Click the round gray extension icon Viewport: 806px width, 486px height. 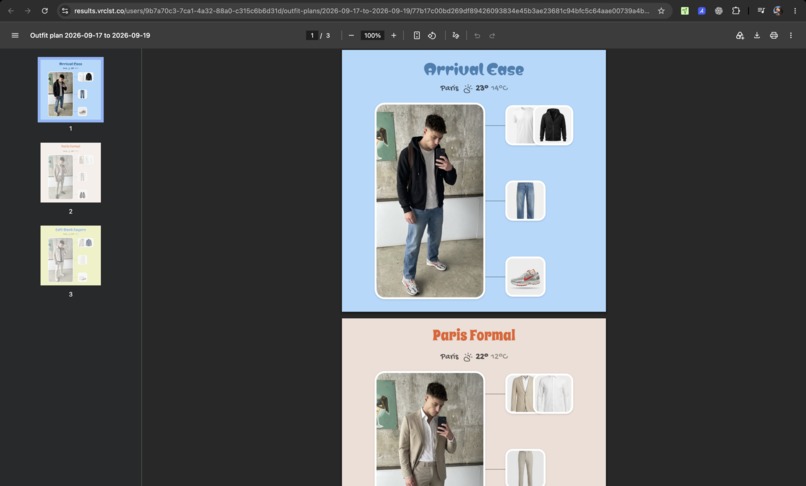coord(719,11)
